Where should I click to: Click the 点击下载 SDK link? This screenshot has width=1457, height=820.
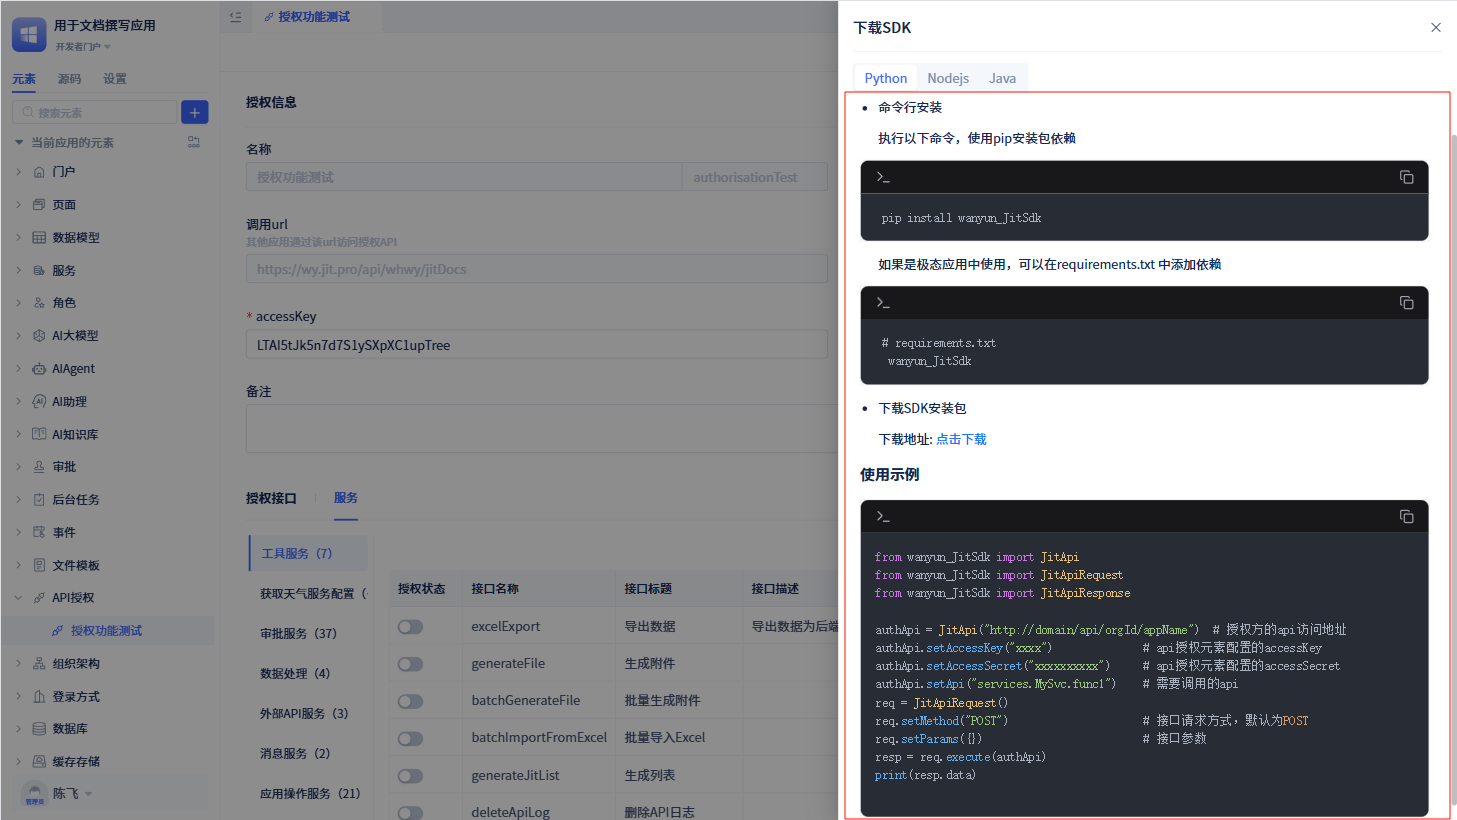click(x=961, y=439)
